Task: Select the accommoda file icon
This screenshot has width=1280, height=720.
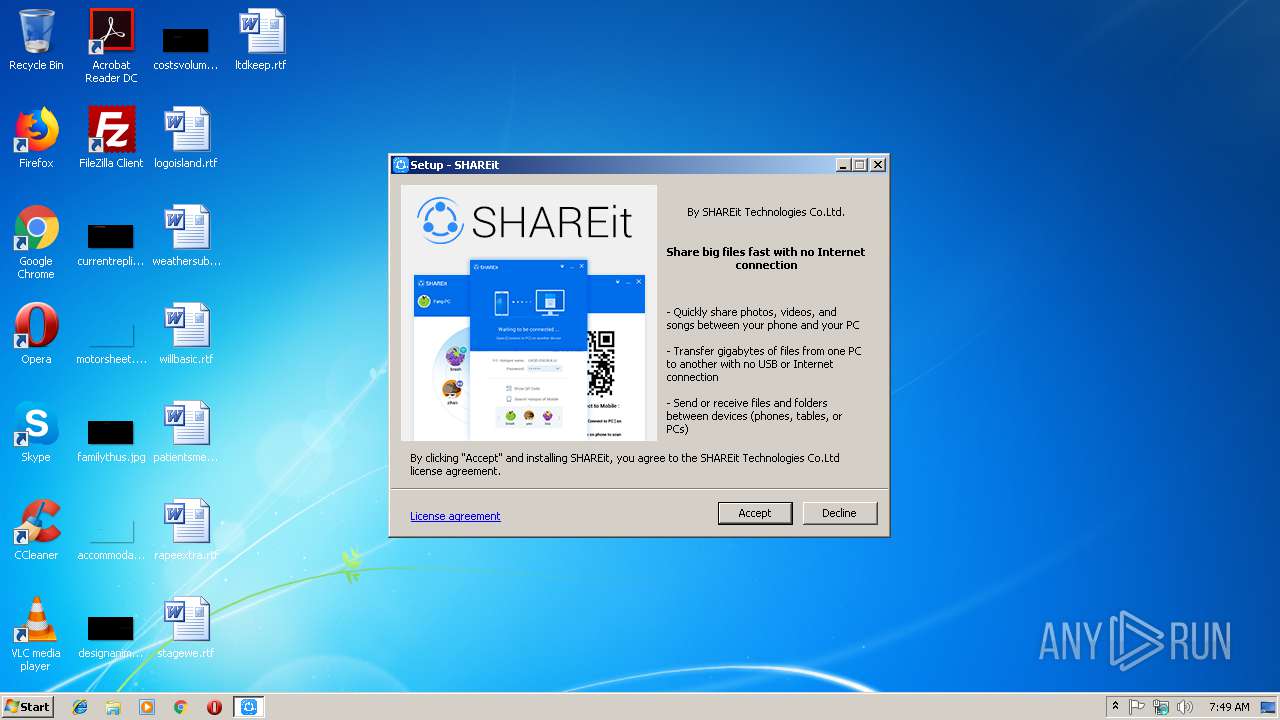Action: coord(111,539)
